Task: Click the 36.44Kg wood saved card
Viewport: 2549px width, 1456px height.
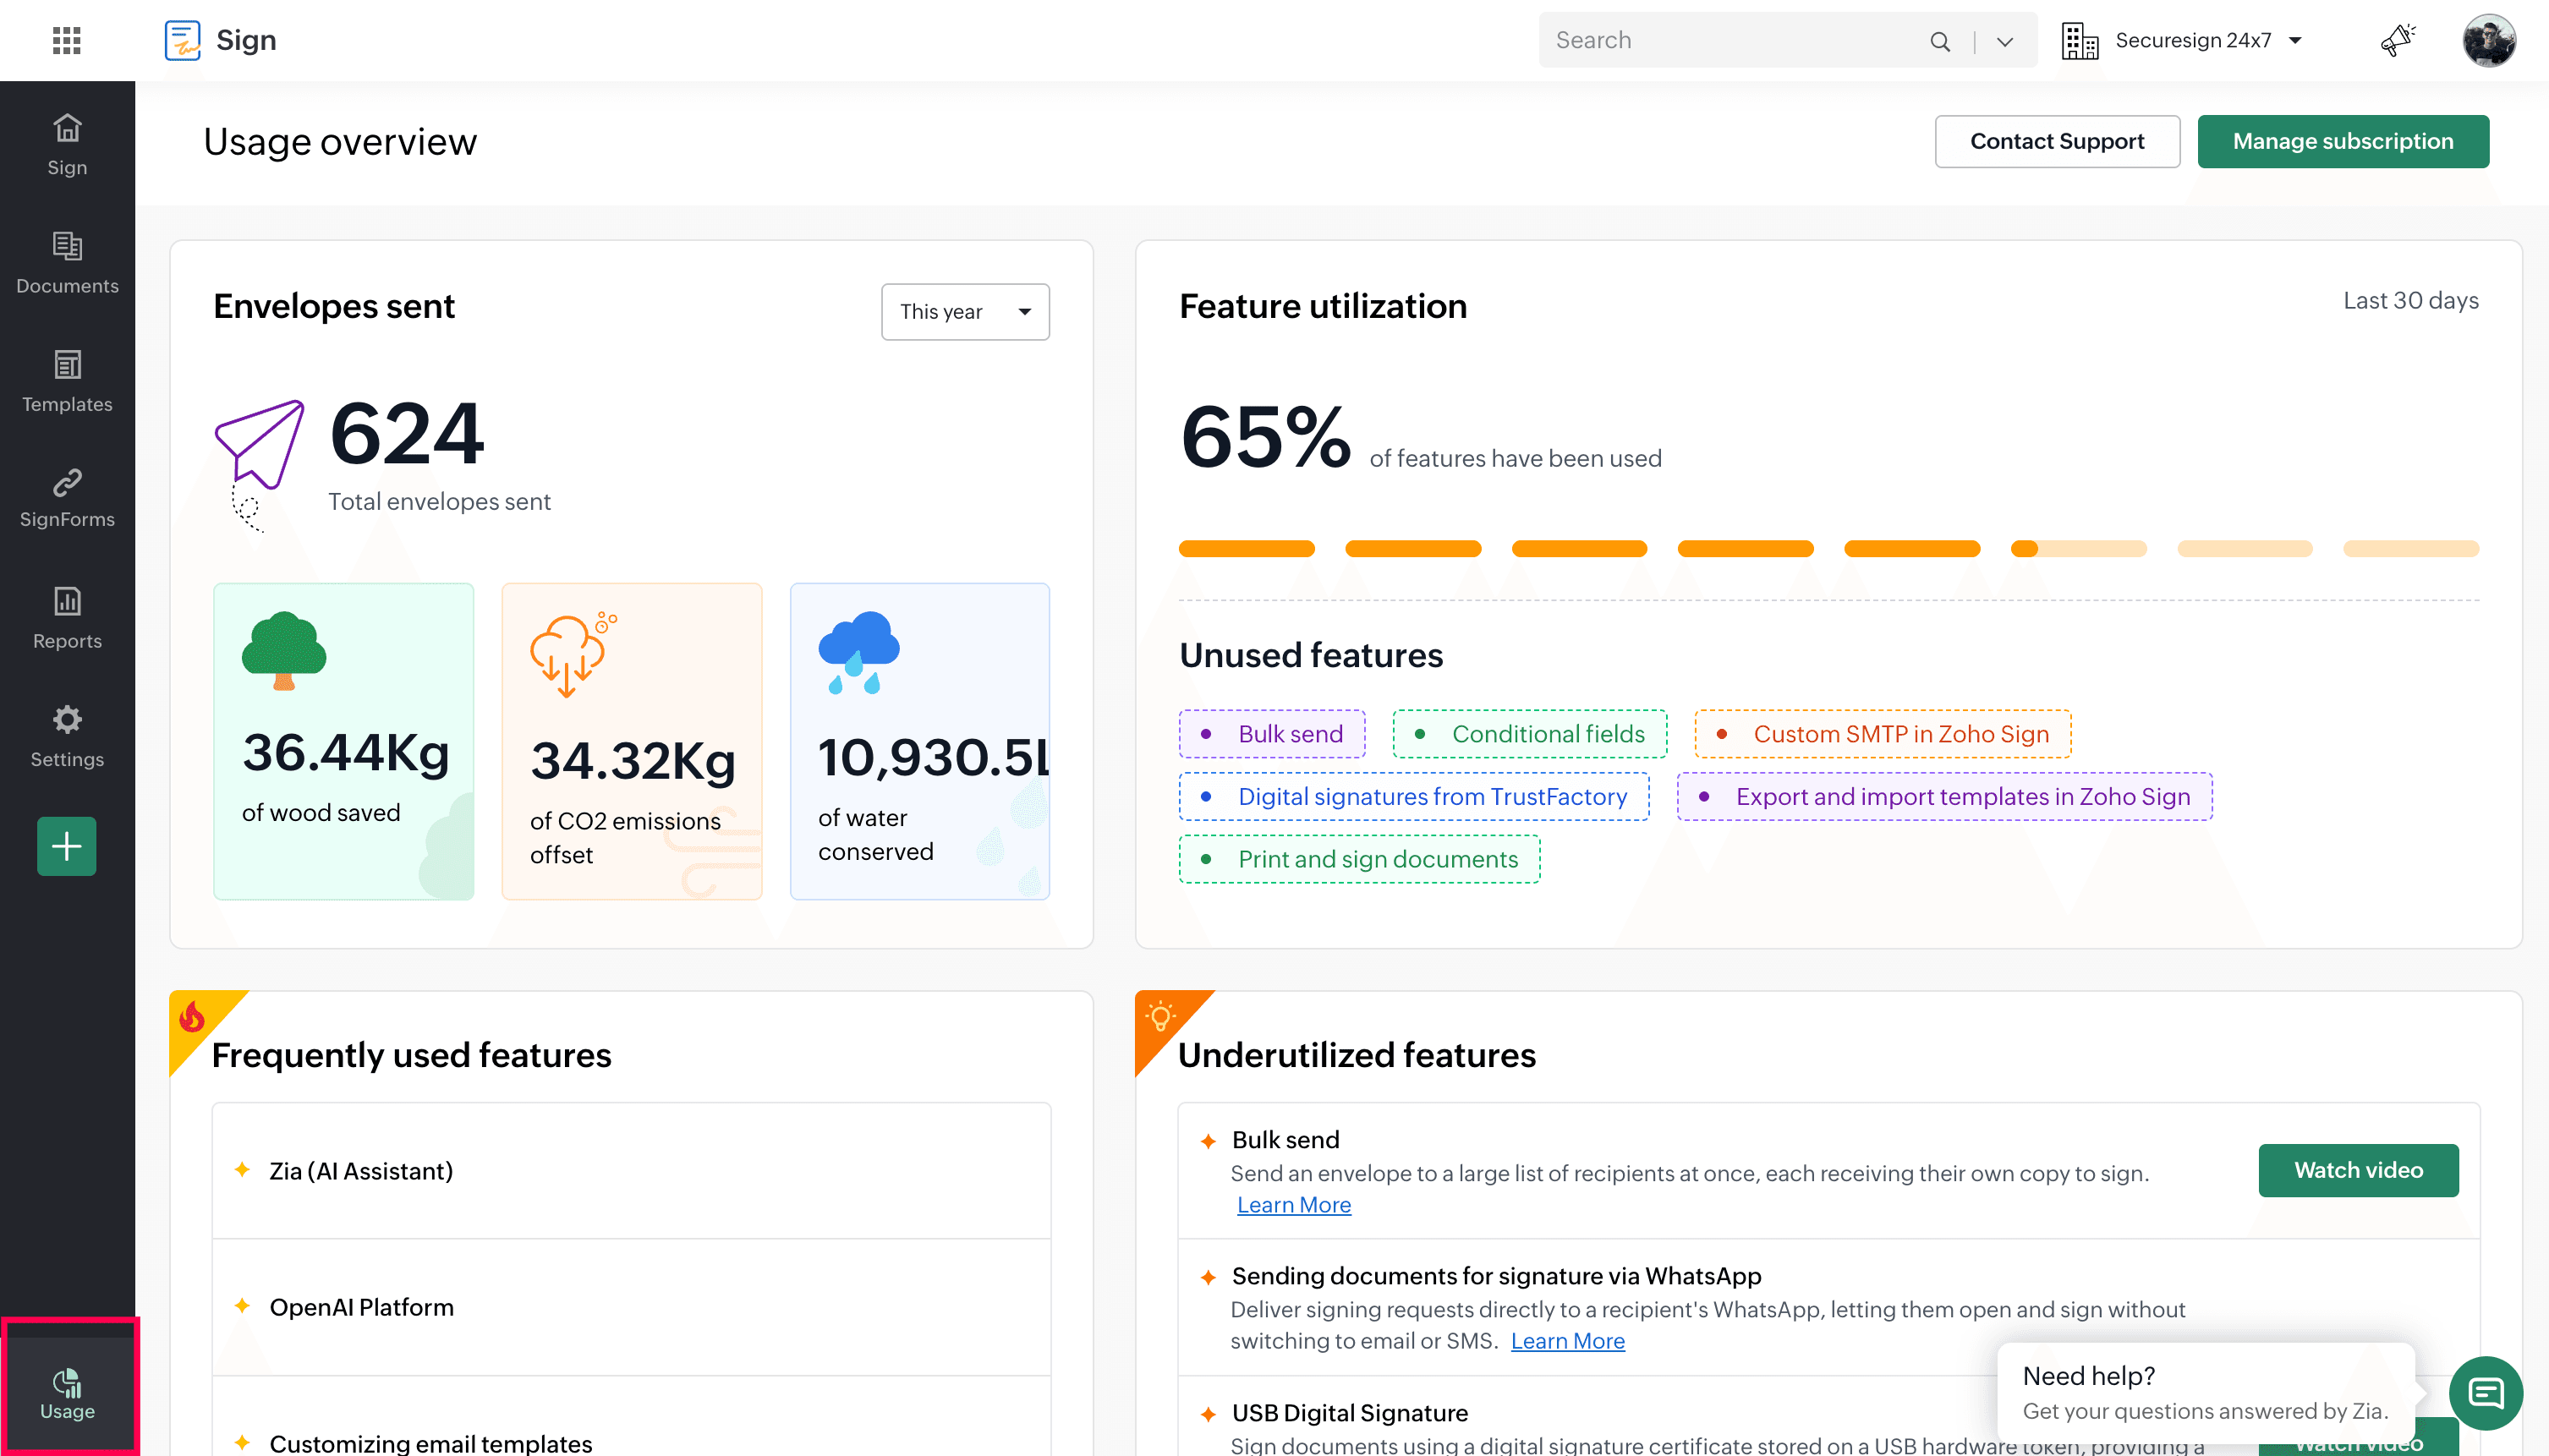Action: point(343,741)
